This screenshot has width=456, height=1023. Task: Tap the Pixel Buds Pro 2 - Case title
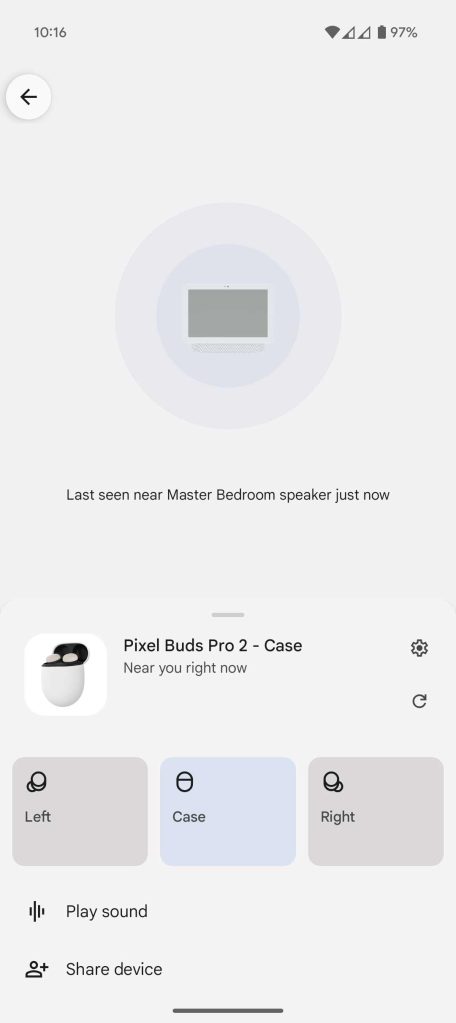pos(213,645)
